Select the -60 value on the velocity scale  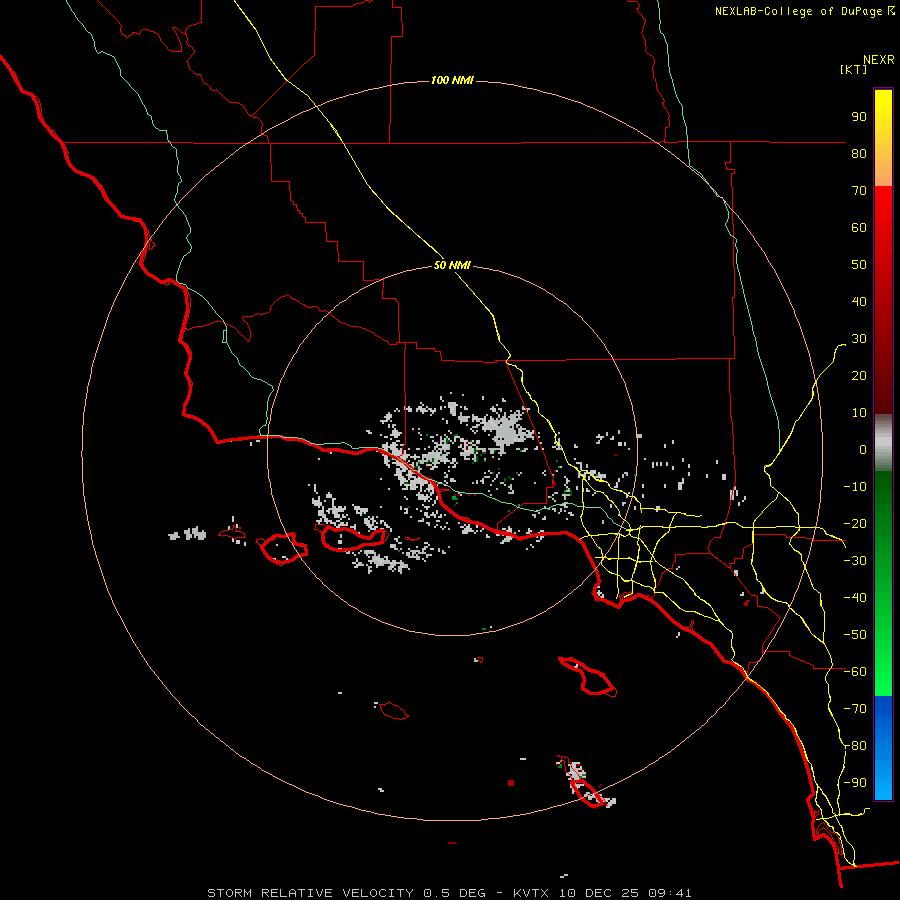tap(855, 672)
